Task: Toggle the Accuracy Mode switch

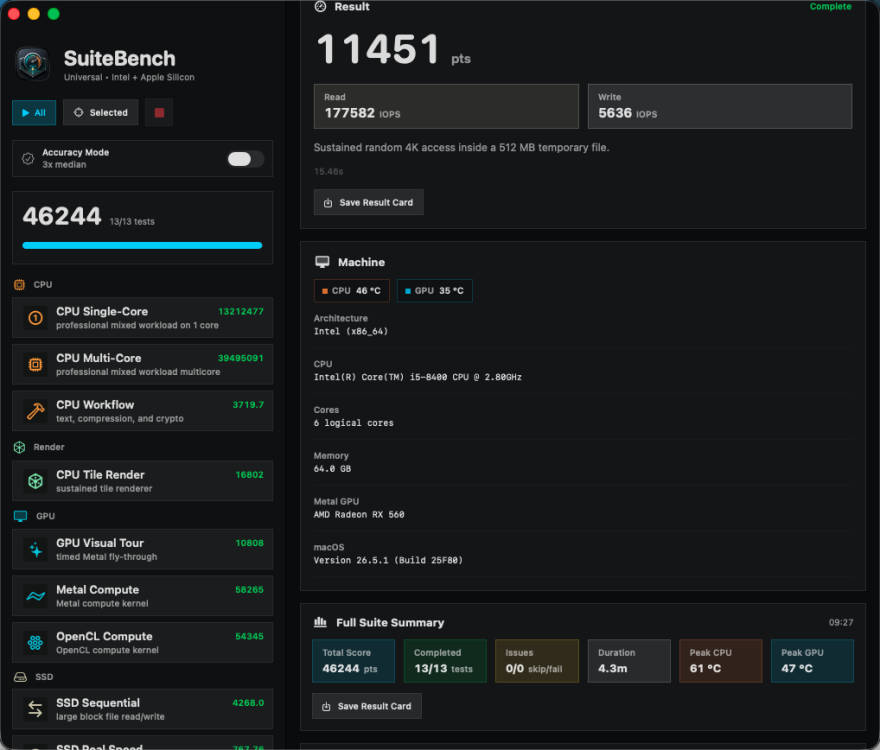Action: [x=245, y=159]
